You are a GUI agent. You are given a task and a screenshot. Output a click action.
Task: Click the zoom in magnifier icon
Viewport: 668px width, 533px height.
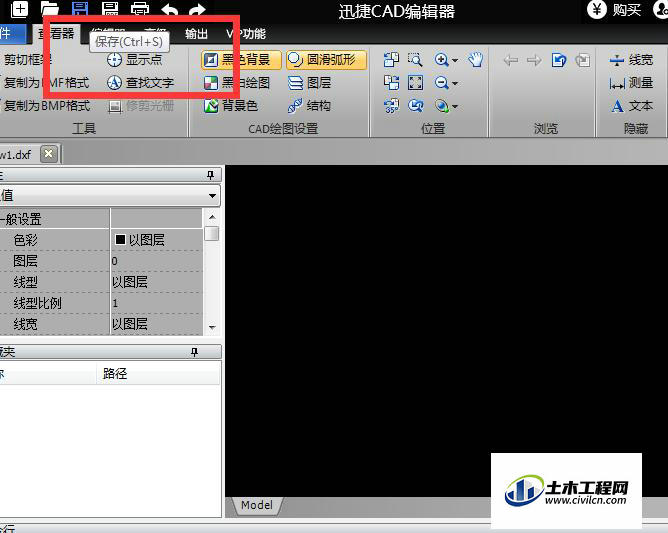[441, 60]
